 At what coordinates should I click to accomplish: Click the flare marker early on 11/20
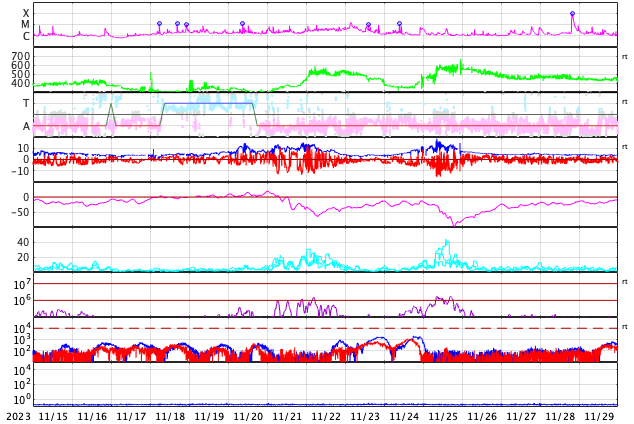coord(243,24)
